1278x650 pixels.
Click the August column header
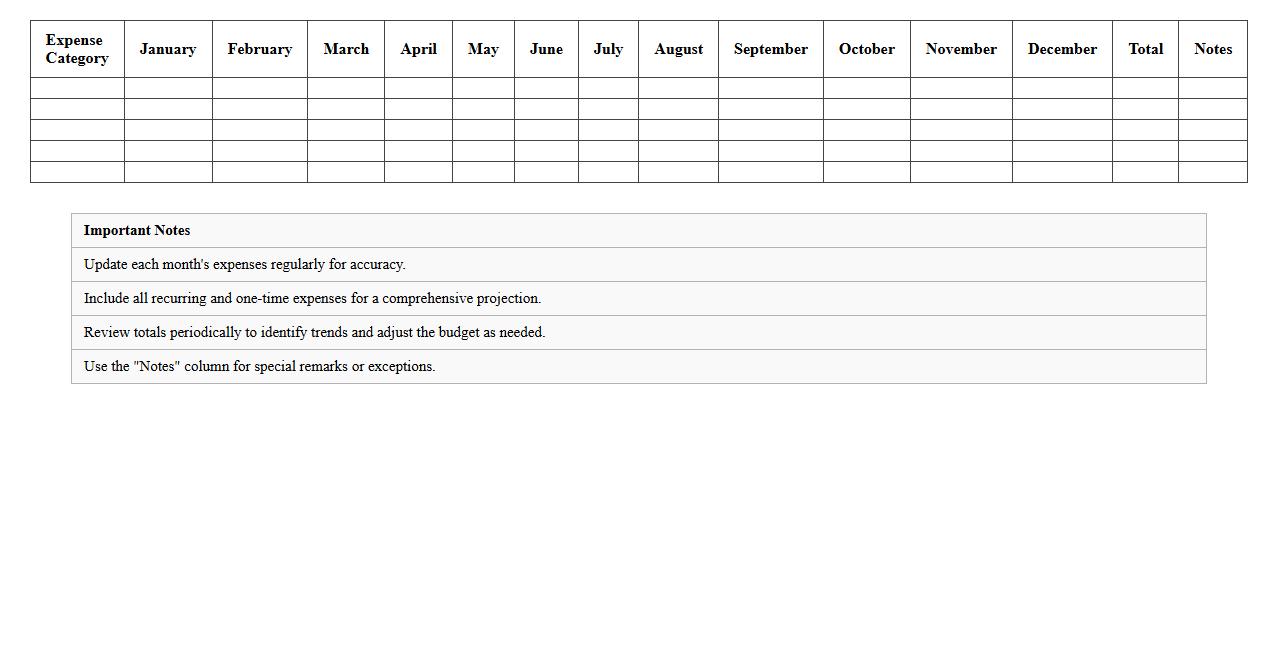click(x=678, y=49)
